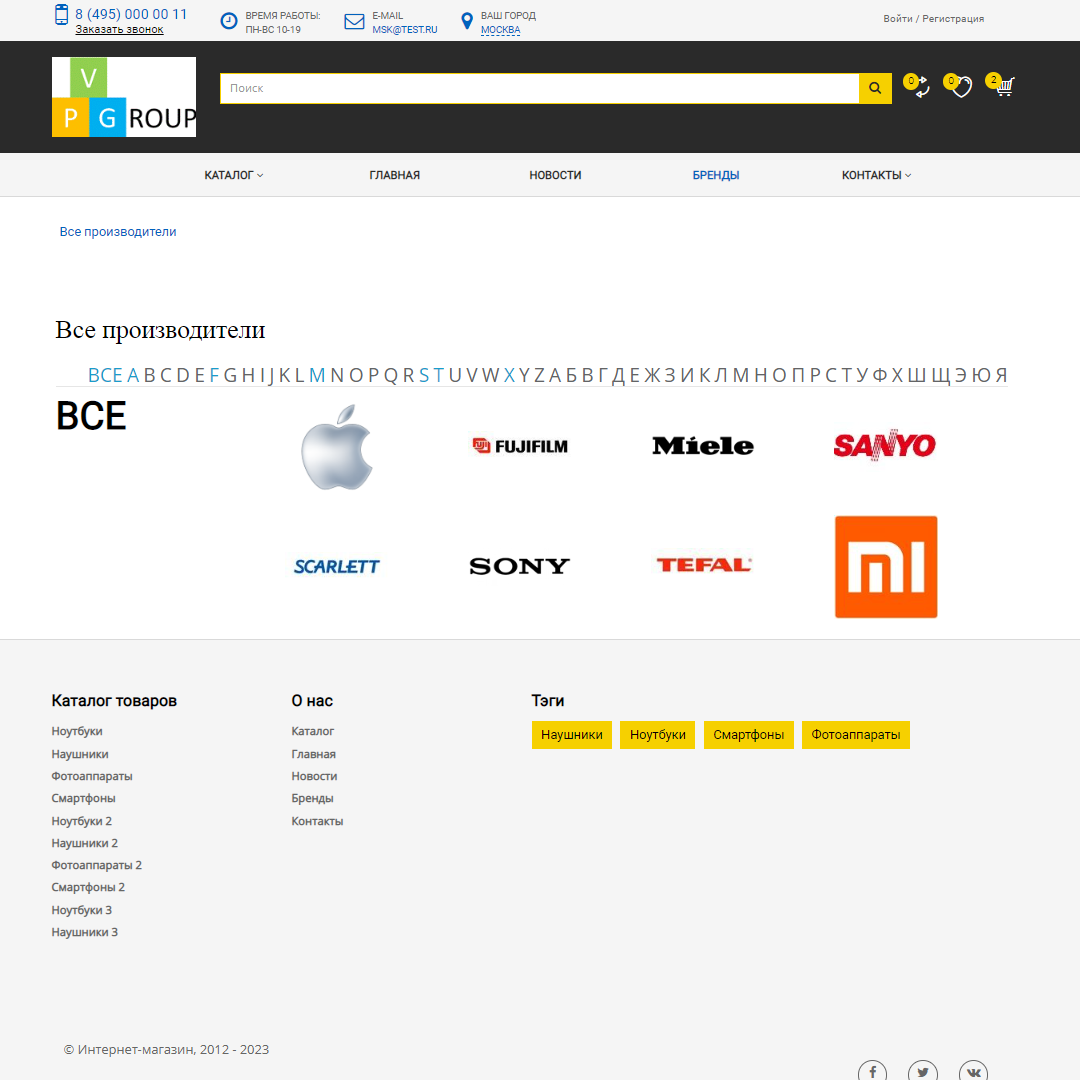Open the Бренды menu item
1080x1080 pixels.
coord(716,175)
